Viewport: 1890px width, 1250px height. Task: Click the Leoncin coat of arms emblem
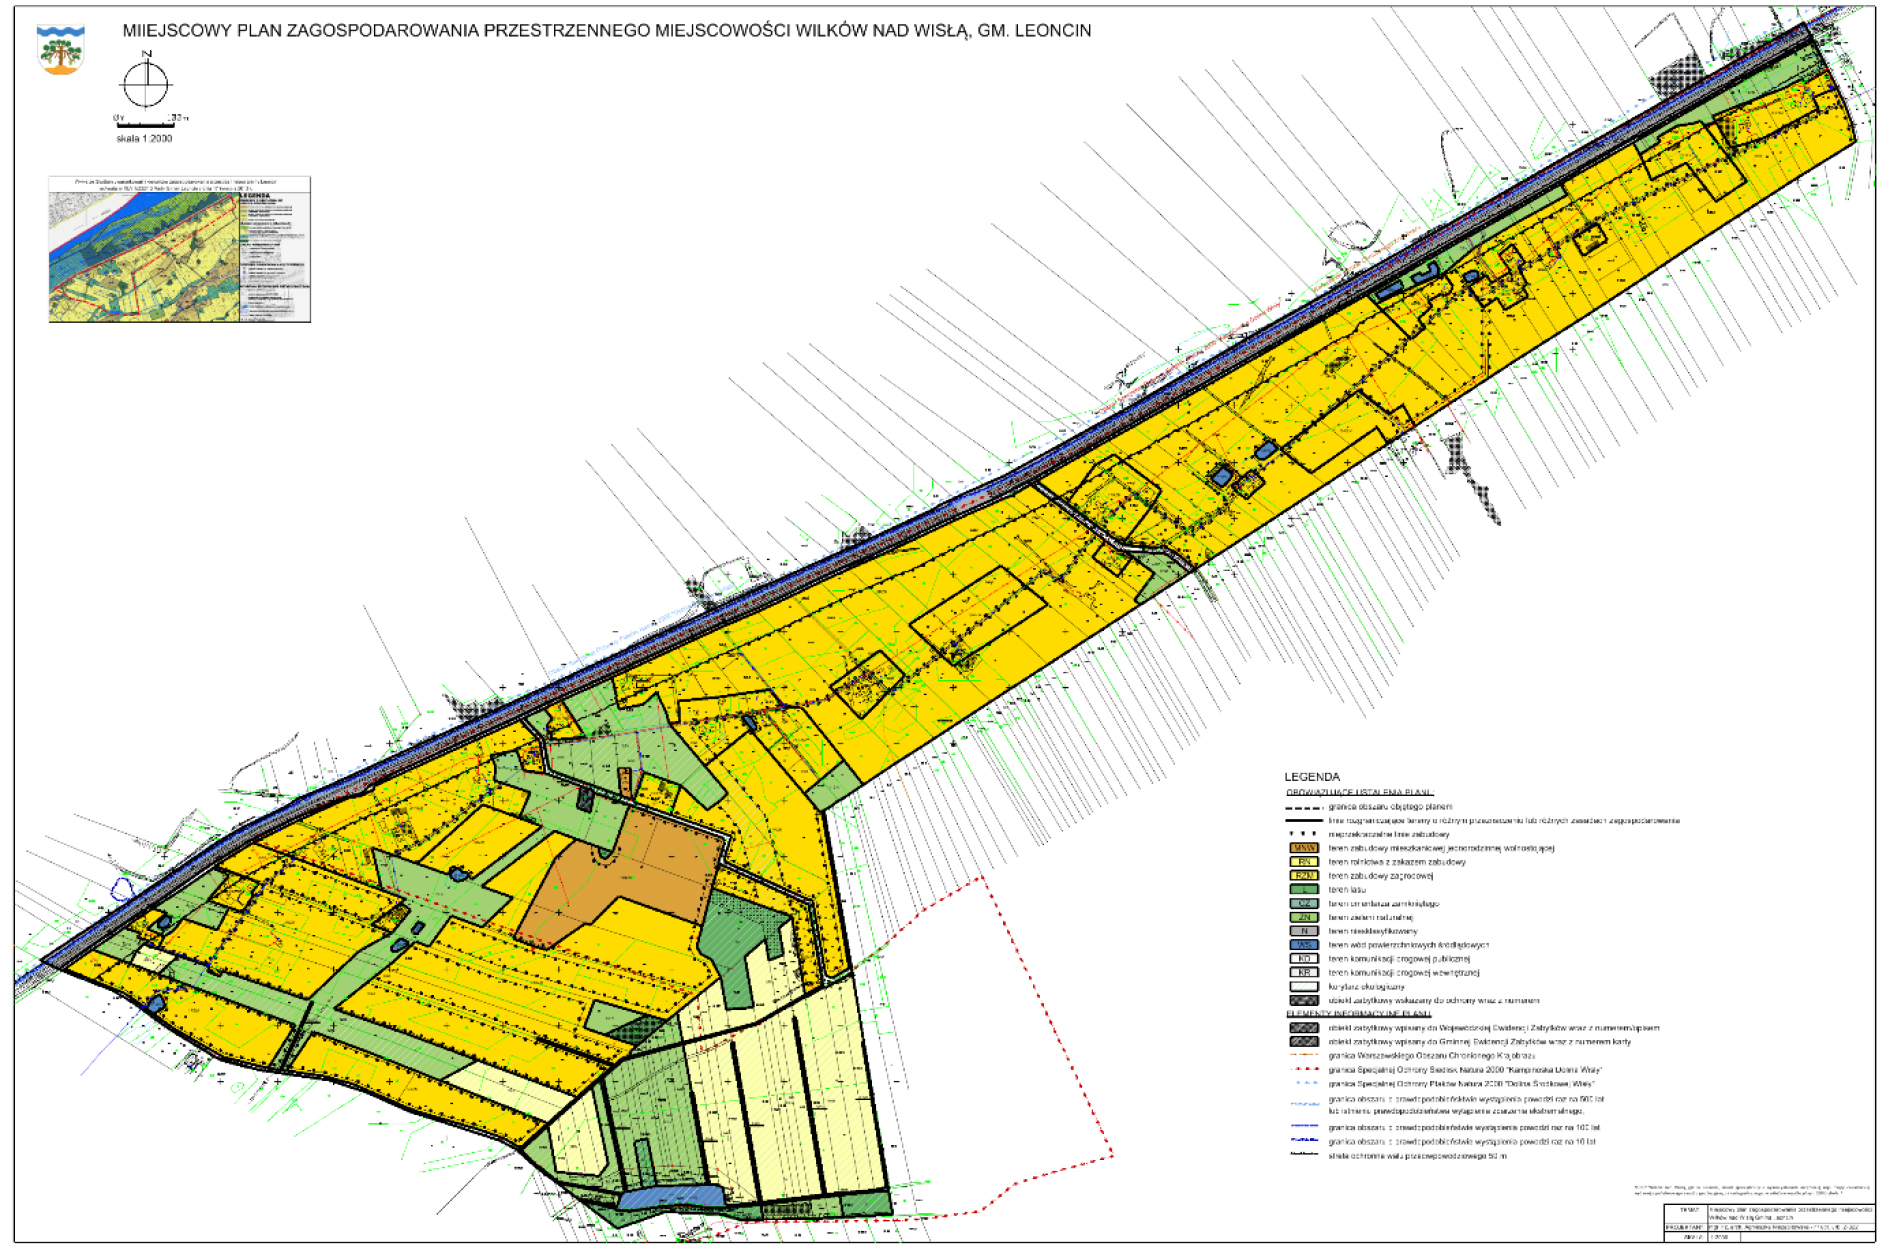60,49
